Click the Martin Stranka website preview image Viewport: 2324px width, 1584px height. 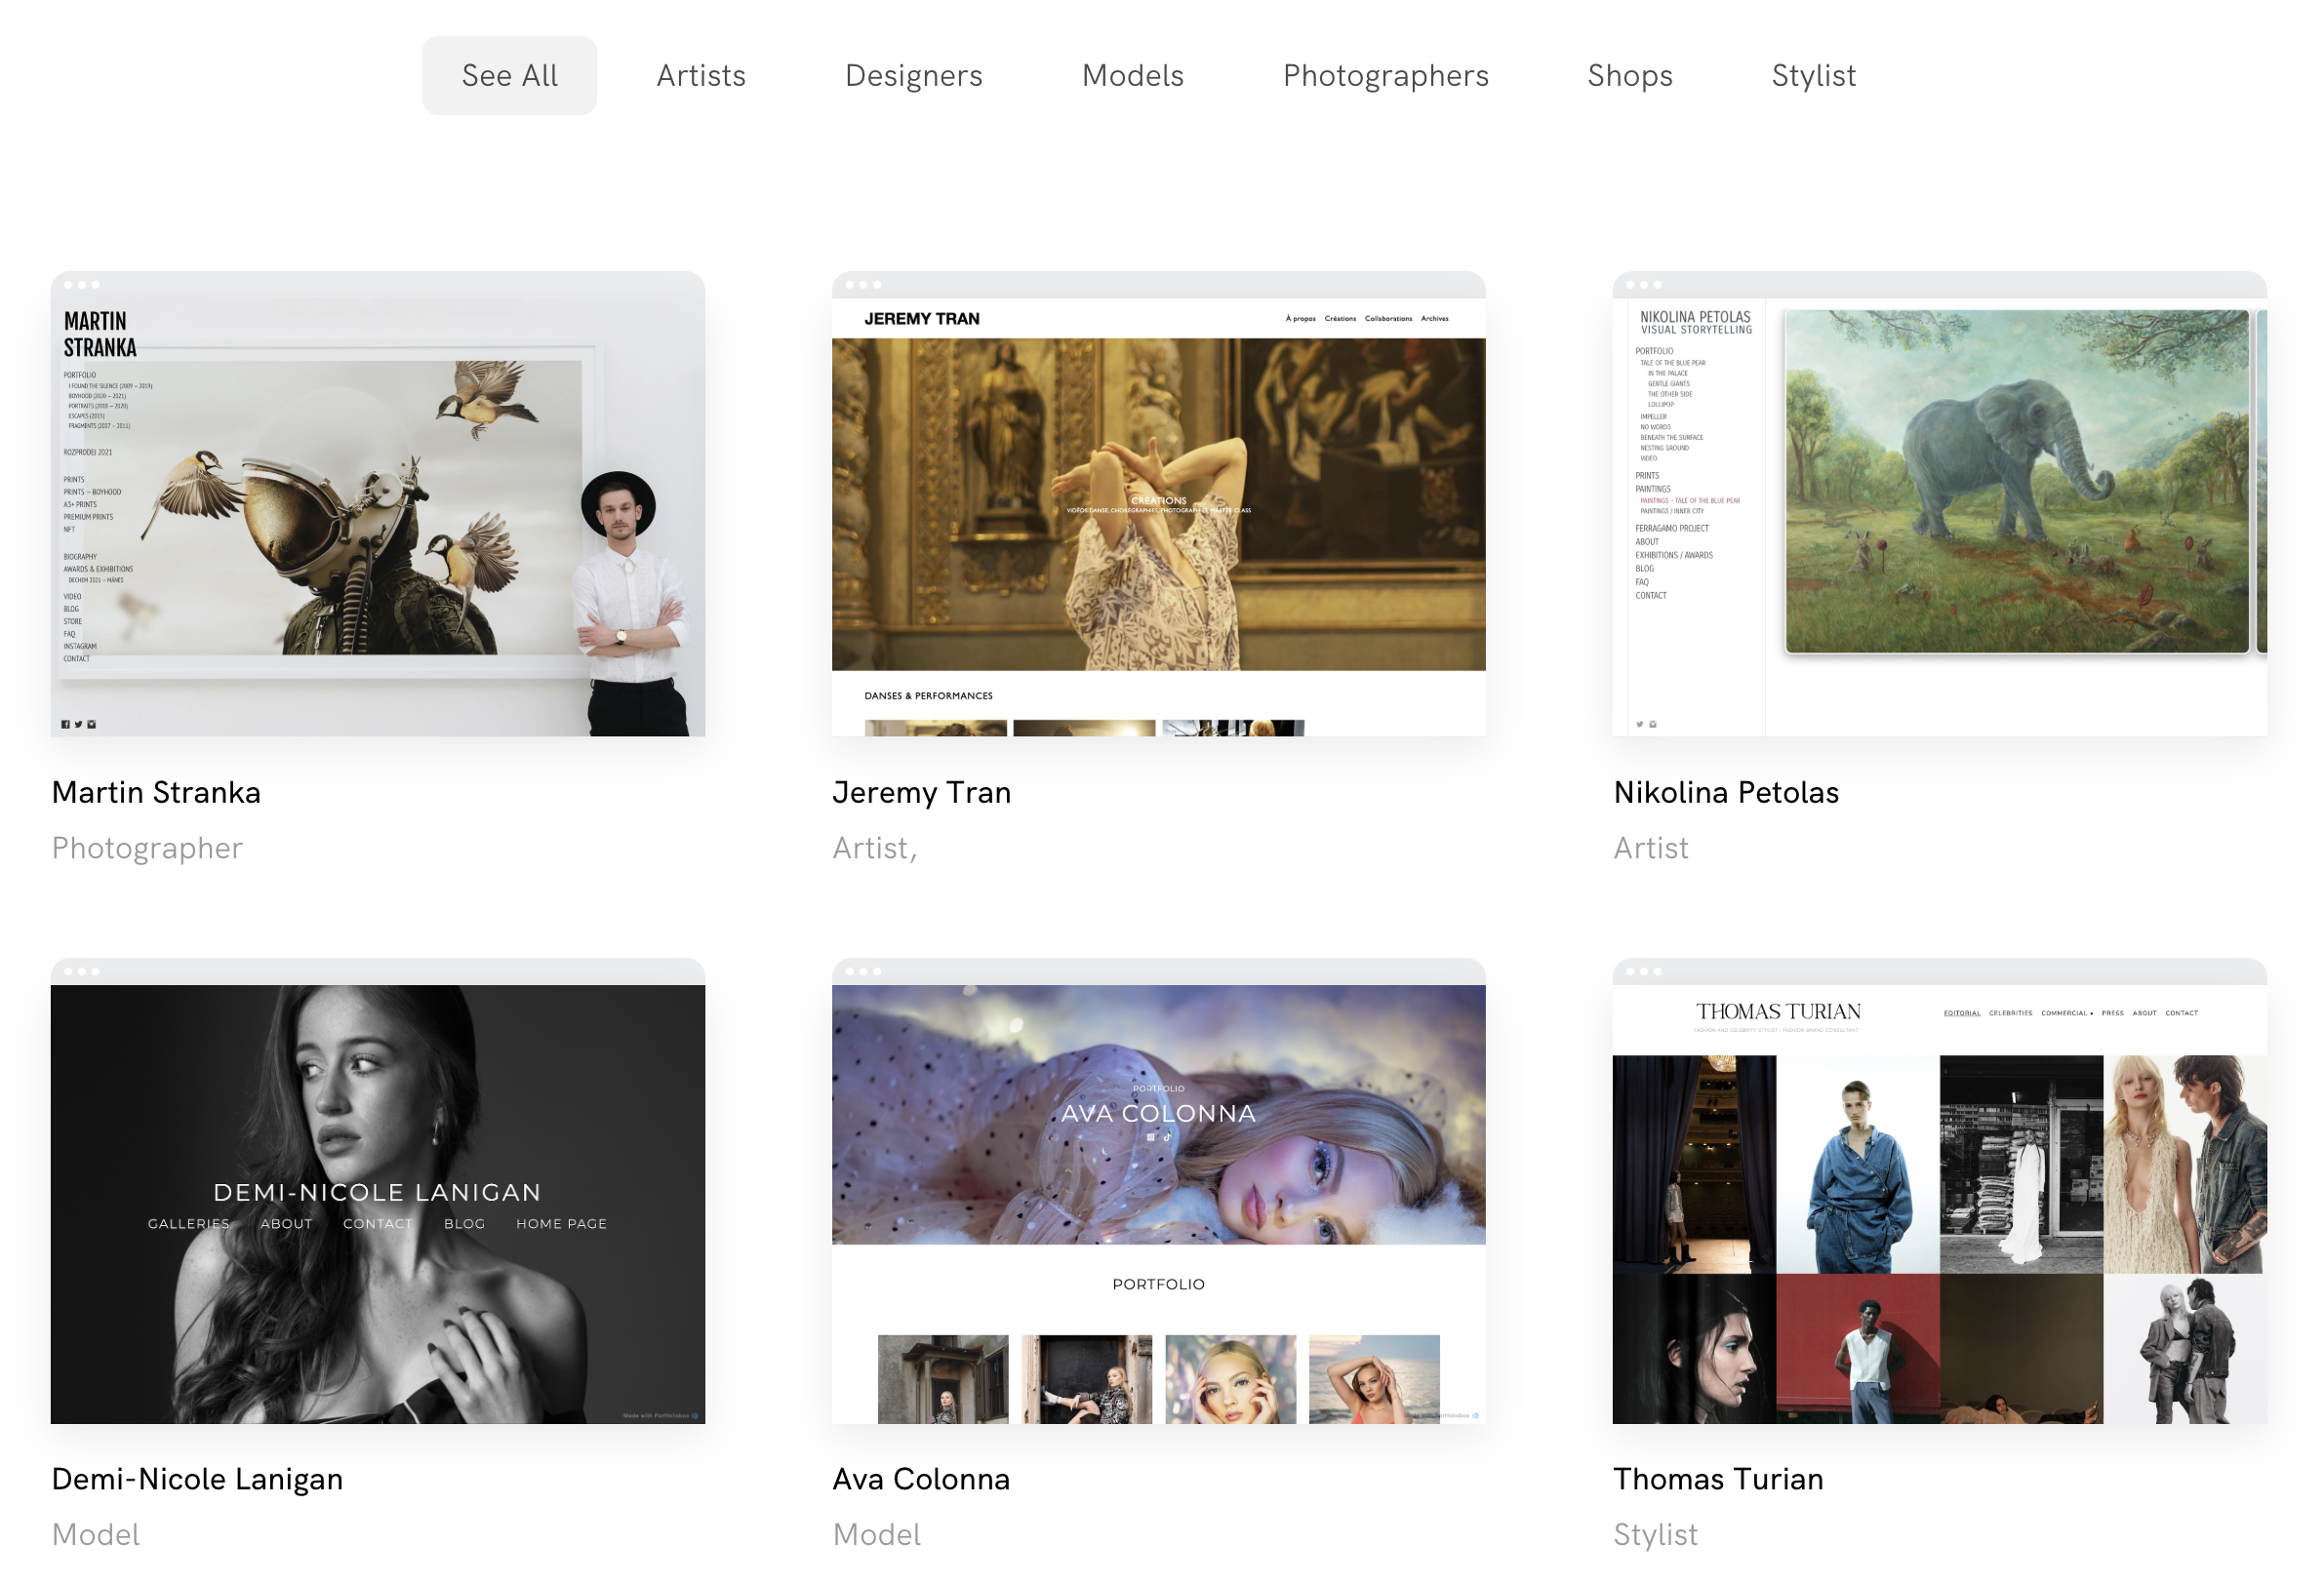pyautogui.click(x=378, y=505)
